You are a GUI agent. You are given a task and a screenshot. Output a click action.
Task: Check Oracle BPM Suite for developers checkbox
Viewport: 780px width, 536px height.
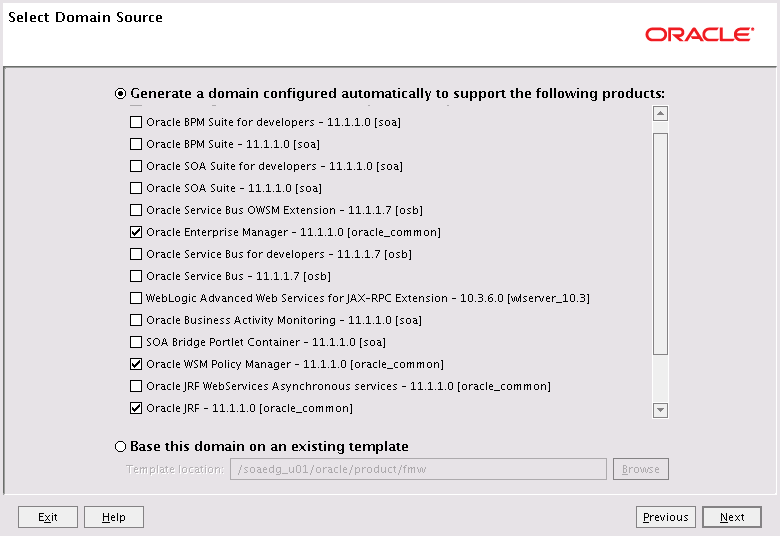click(x=136, y=122)
